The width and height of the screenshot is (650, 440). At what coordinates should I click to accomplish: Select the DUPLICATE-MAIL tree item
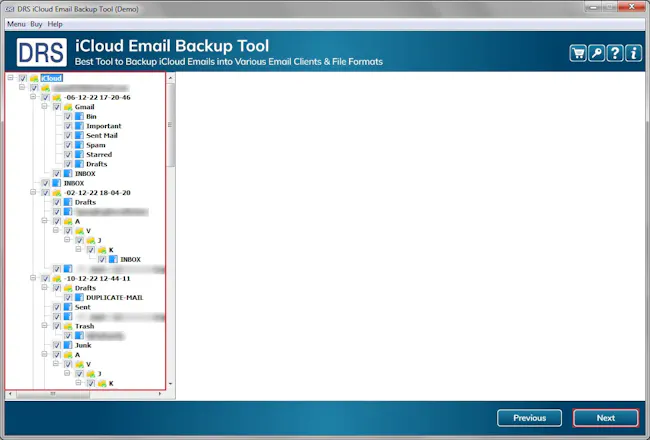[x=114, y=297]
